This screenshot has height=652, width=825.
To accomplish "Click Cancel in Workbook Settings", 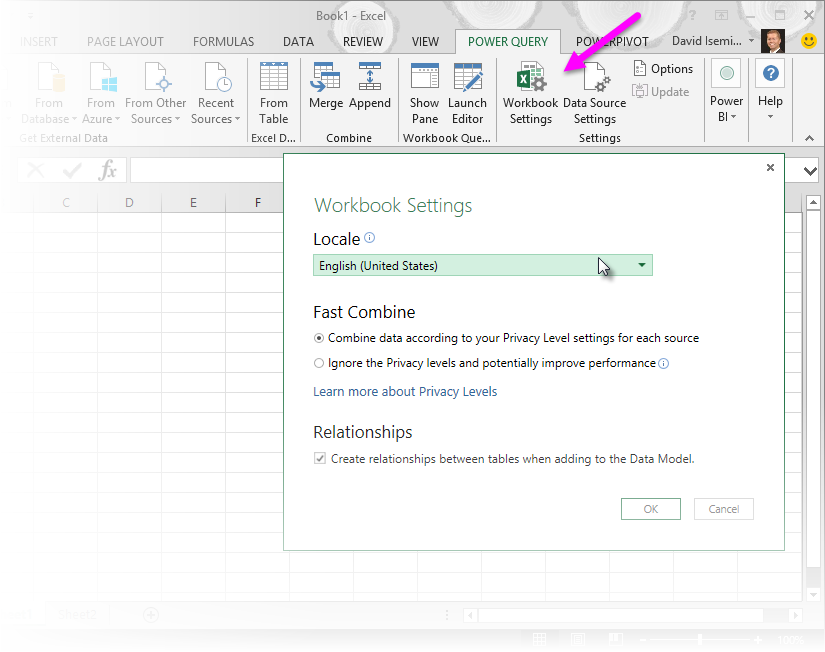I will (723, 509).
